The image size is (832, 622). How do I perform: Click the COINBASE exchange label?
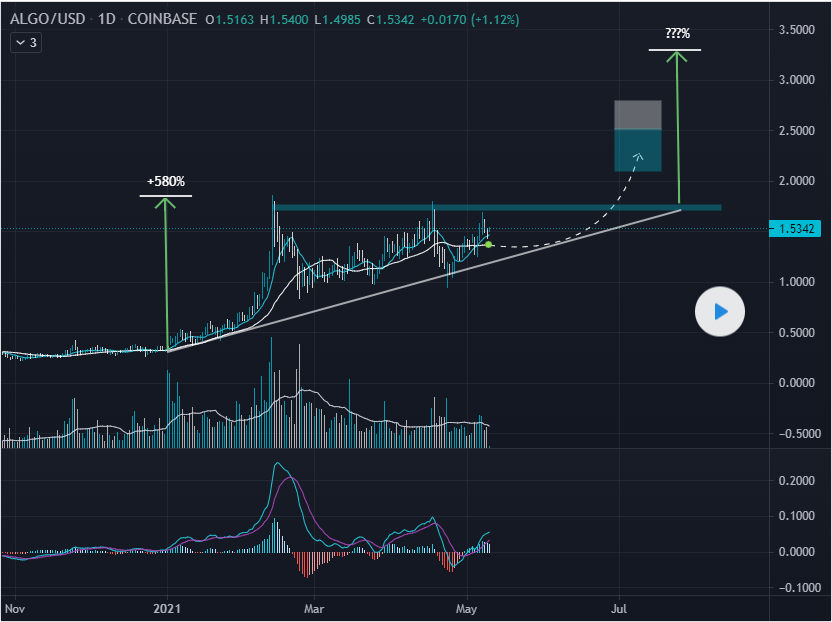coord(163,20)
